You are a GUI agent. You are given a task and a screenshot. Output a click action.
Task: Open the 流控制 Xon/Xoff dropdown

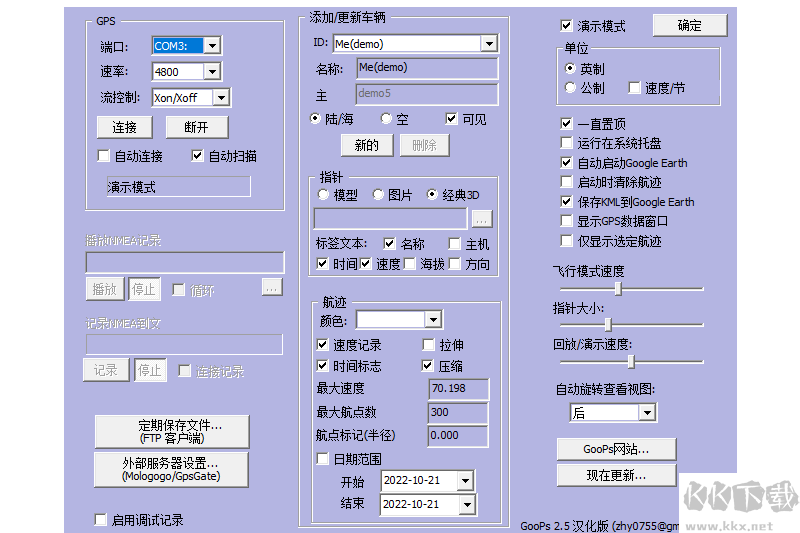pos(221,98)
